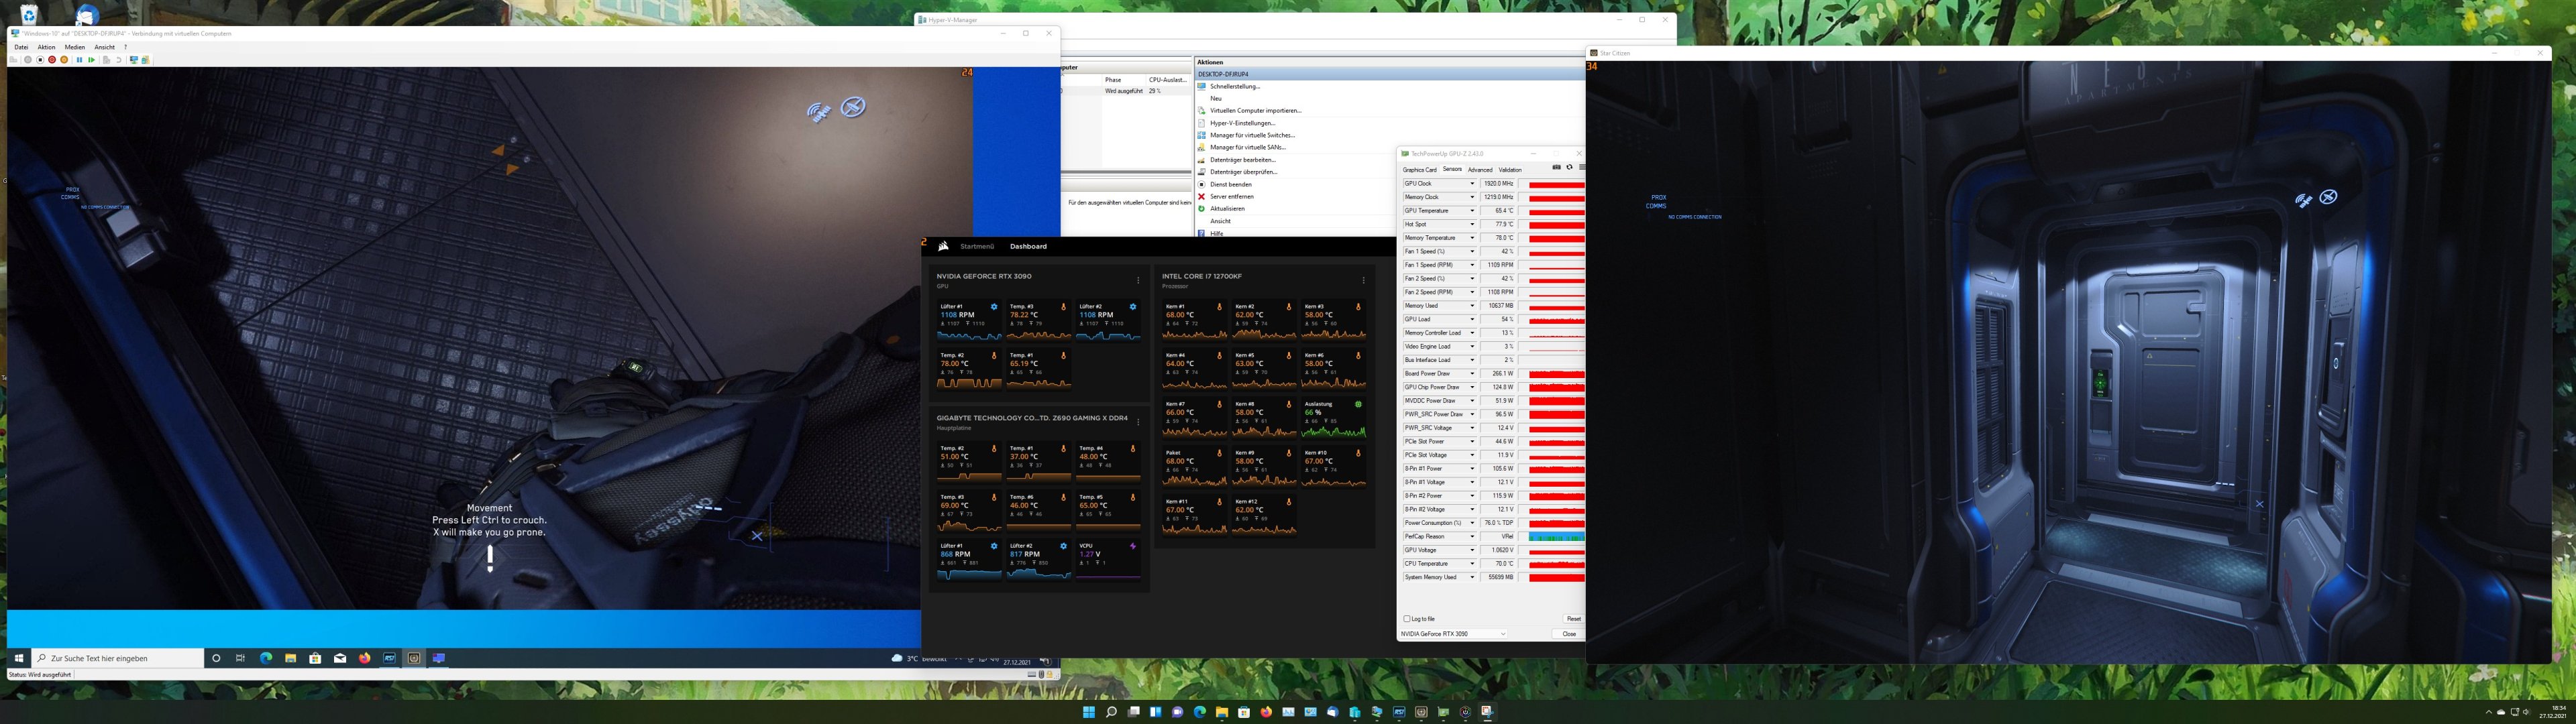Select DESKTOP-DFJRUP4 header in Aktionen pane
Viewport: 2576px width, 724px height.
[x=1389, y=74]
